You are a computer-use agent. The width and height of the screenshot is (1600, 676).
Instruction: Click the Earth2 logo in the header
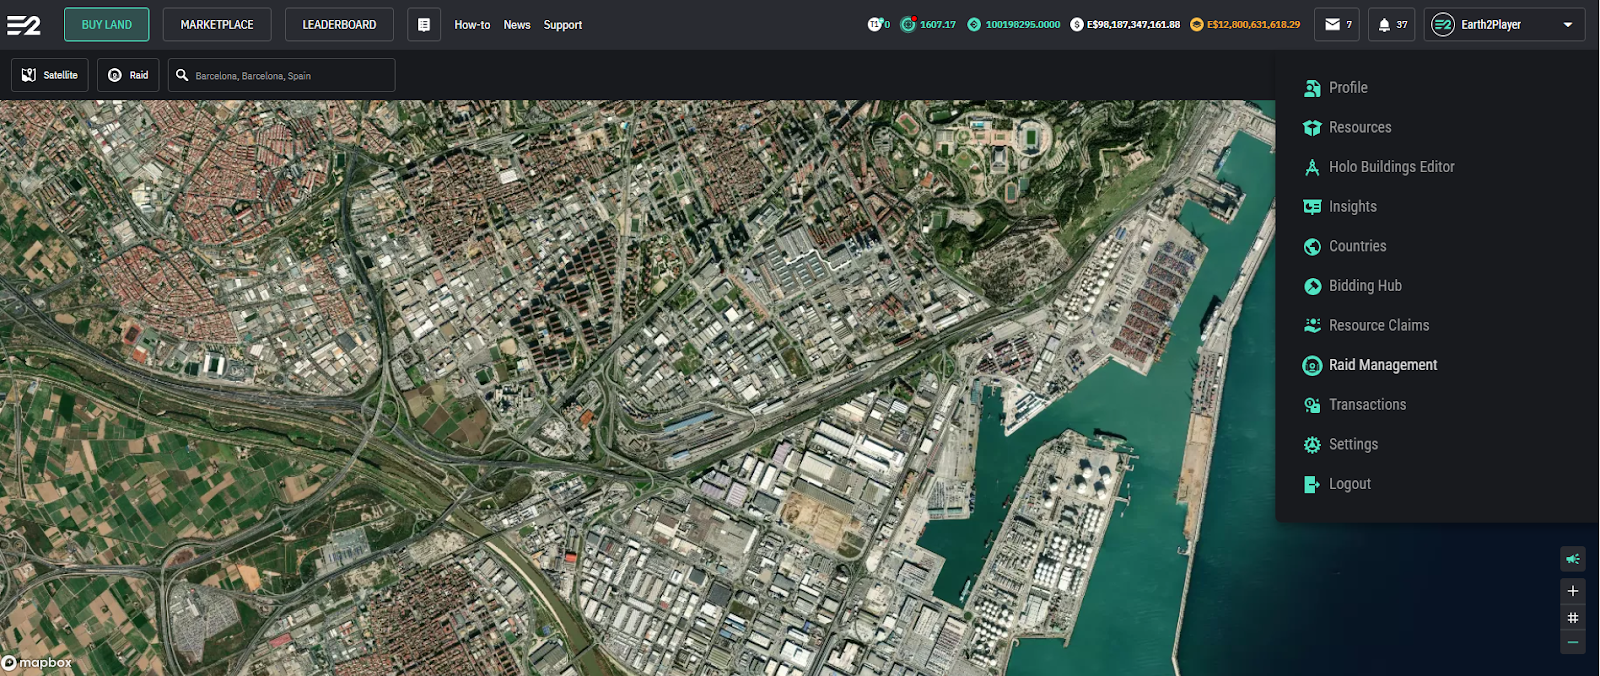pyautogui.click(x=24, y=25)
